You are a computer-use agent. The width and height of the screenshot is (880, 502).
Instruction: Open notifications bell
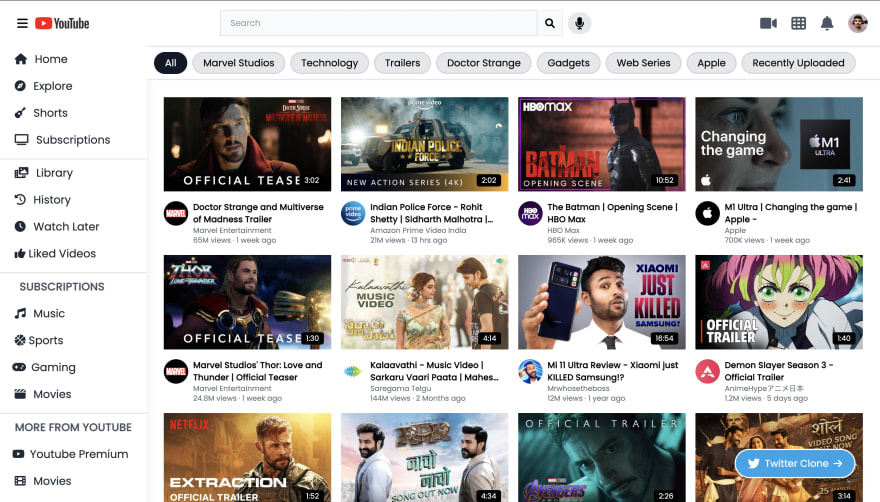[x=827, y=23]
